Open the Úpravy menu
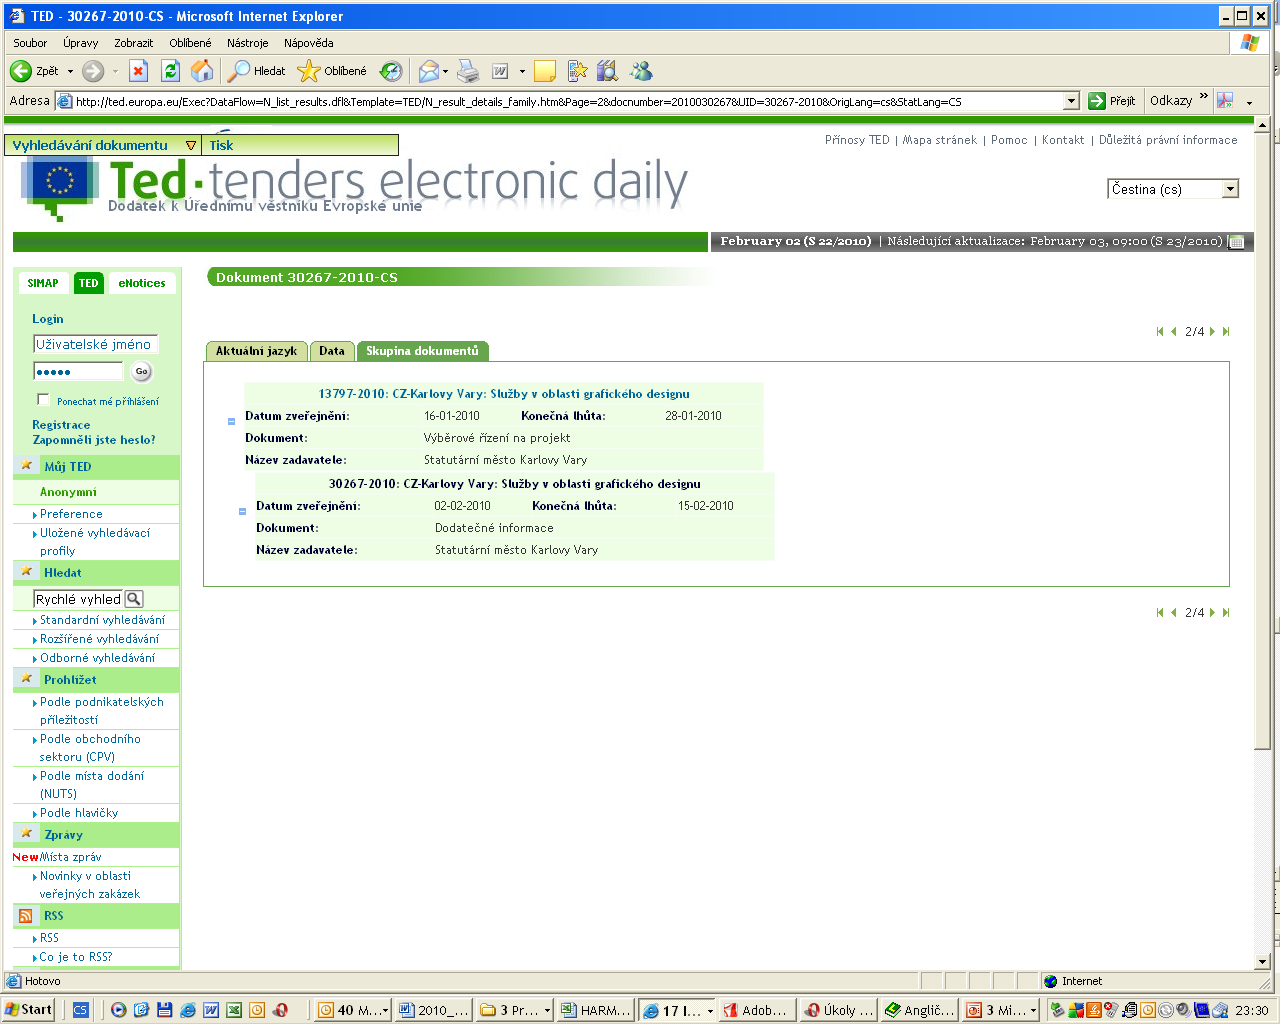The height and width of the screenshot is (1024, 1280). [x=80, y=43]
